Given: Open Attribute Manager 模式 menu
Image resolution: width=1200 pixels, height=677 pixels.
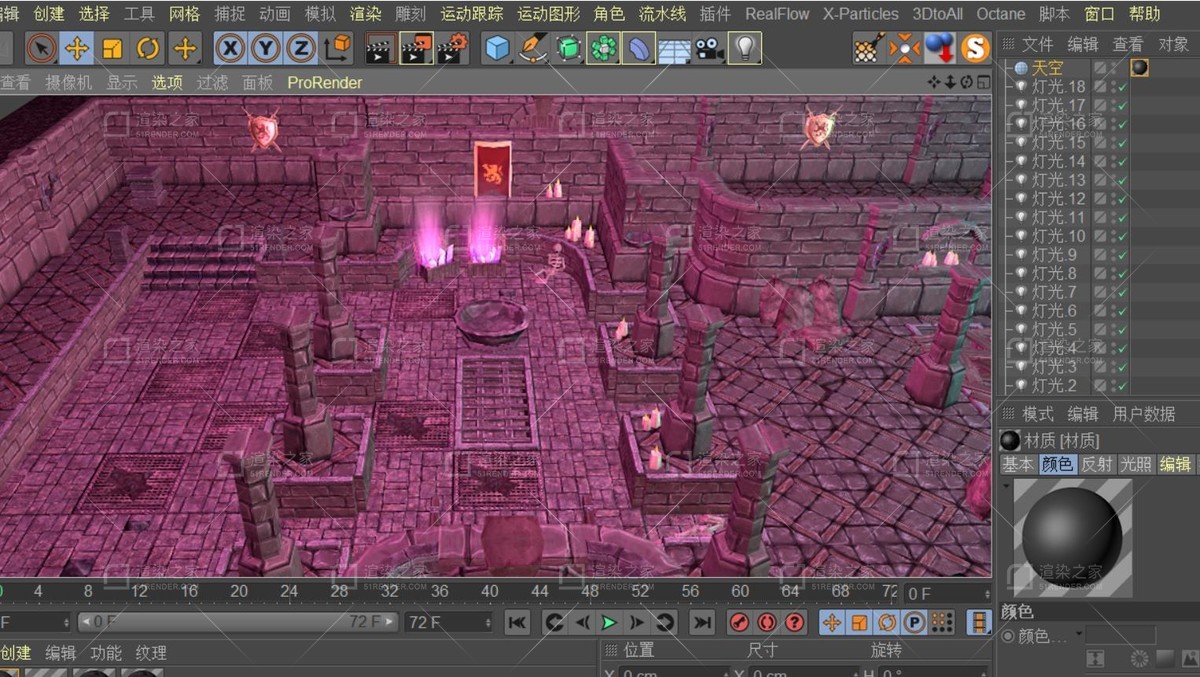Looking at the screenshot, I should tap(1038, 414).
